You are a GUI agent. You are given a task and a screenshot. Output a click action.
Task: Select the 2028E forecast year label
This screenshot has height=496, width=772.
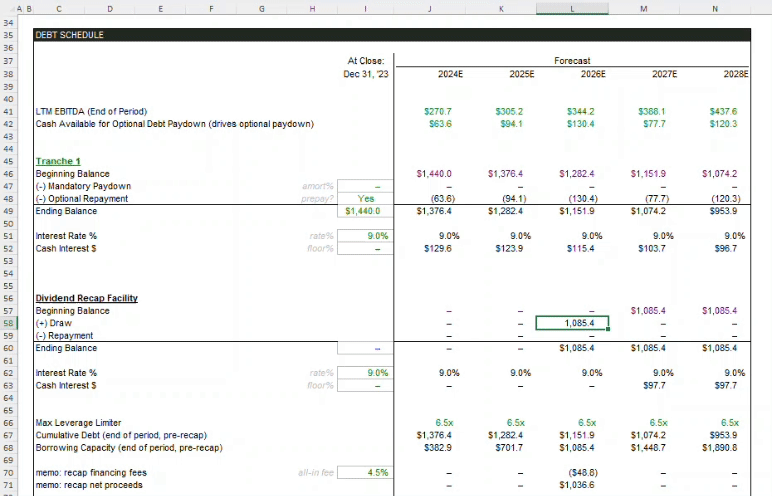pyautogui.click(x=735, y=74)
